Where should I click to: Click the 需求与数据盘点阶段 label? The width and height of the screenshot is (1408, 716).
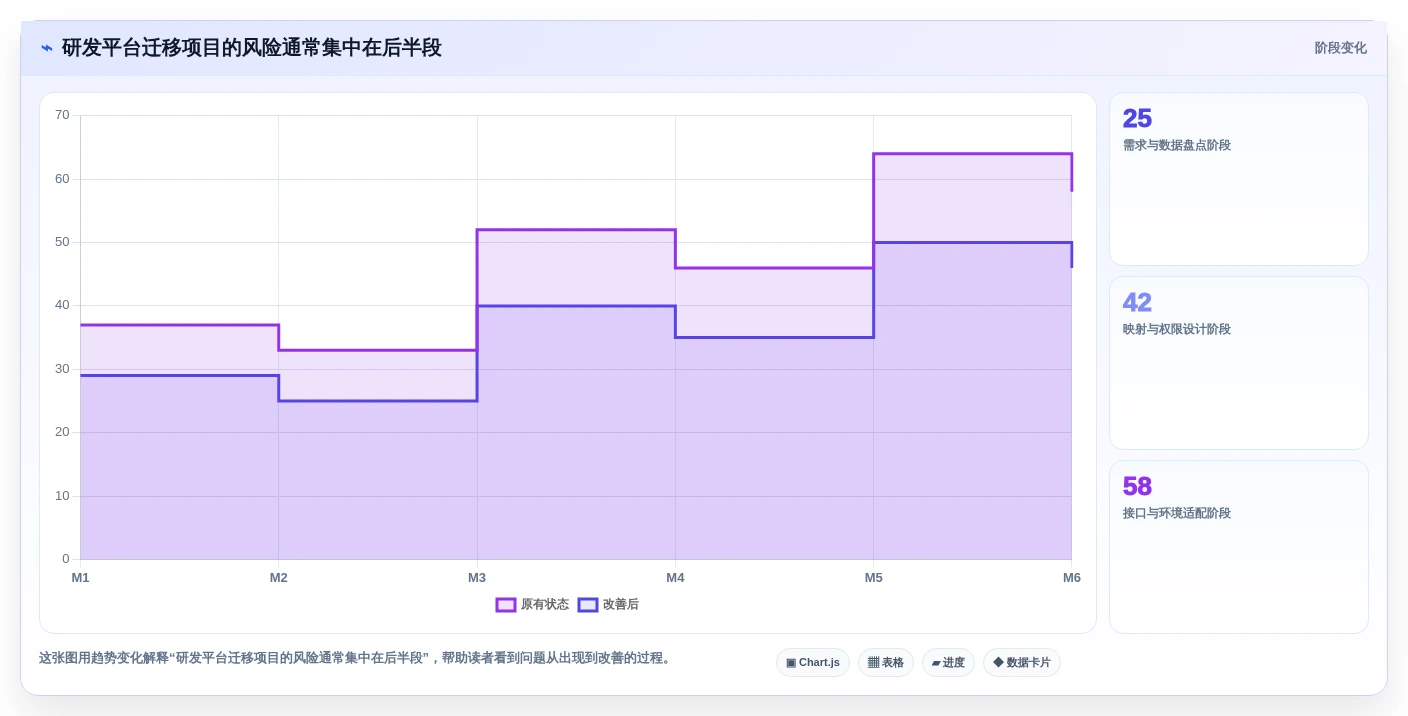coord(1177,145)
